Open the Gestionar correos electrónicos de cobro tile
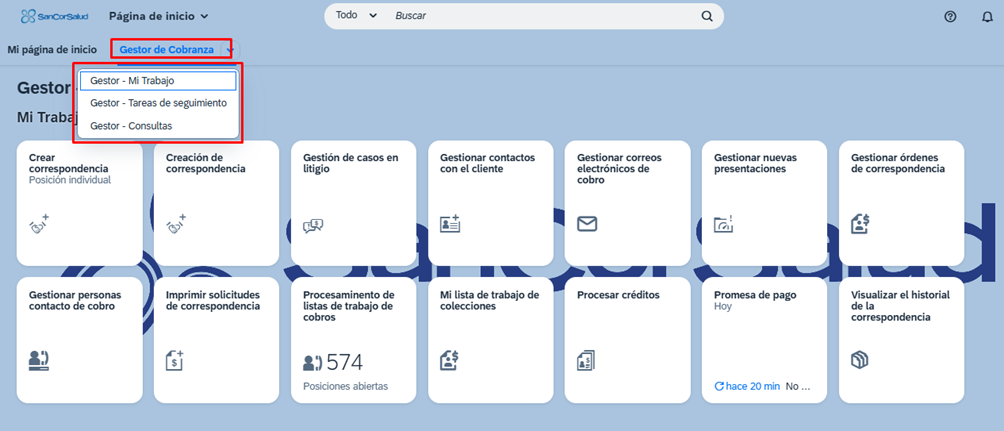The image size is (1004, 431). tap(626, 202)
